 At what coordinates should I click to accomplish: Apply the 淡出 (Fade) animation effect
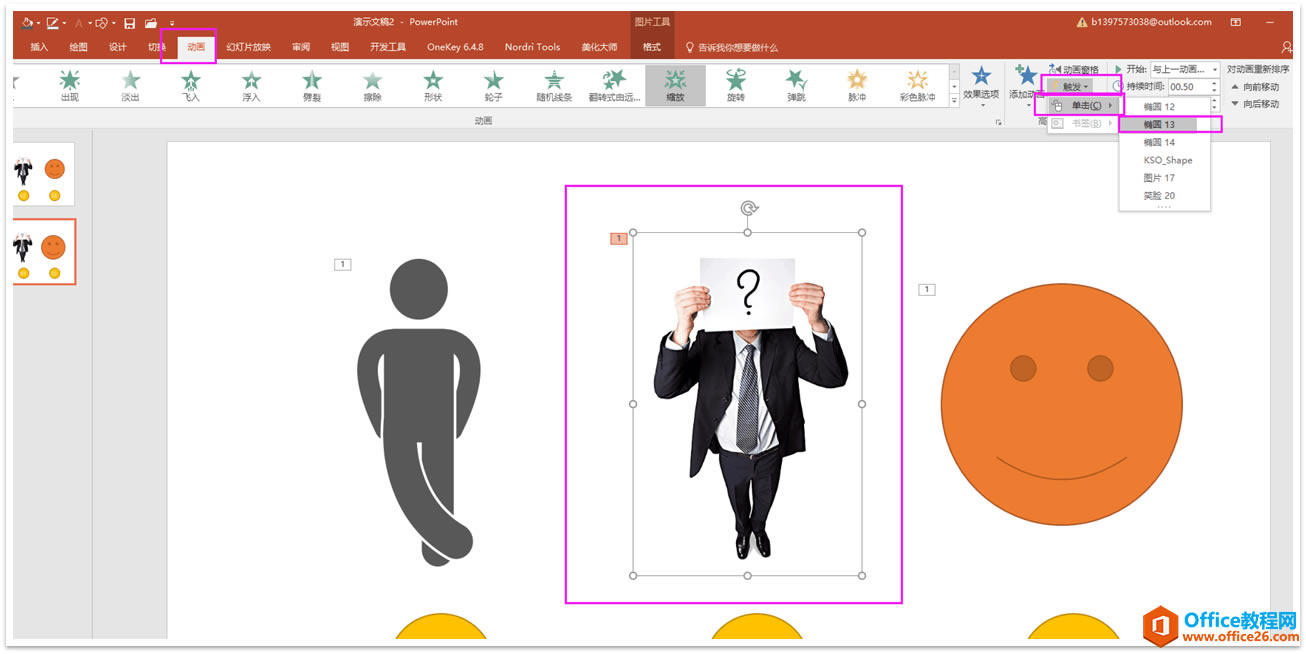pyautogui.click(x=131, y=86)
